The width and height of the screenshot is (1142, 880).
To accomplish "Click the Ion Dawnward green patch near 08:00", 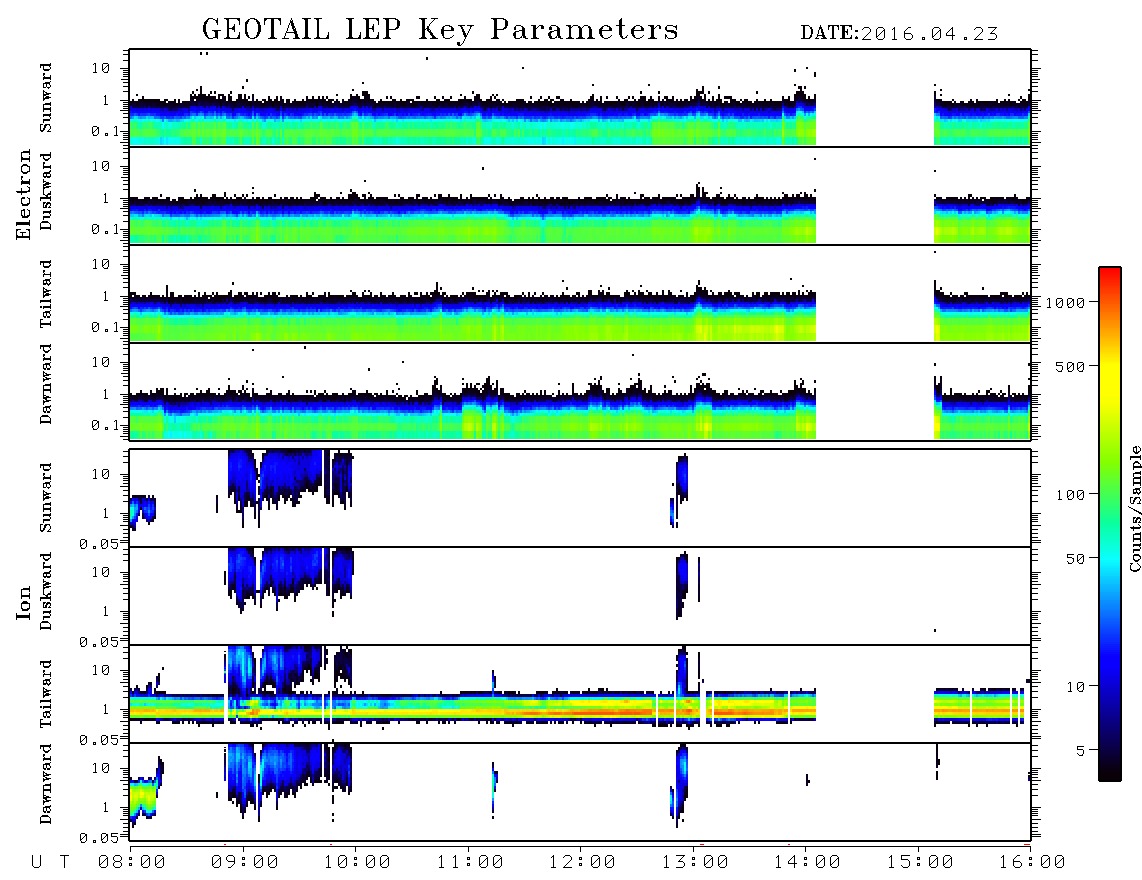I will [143, 798].
